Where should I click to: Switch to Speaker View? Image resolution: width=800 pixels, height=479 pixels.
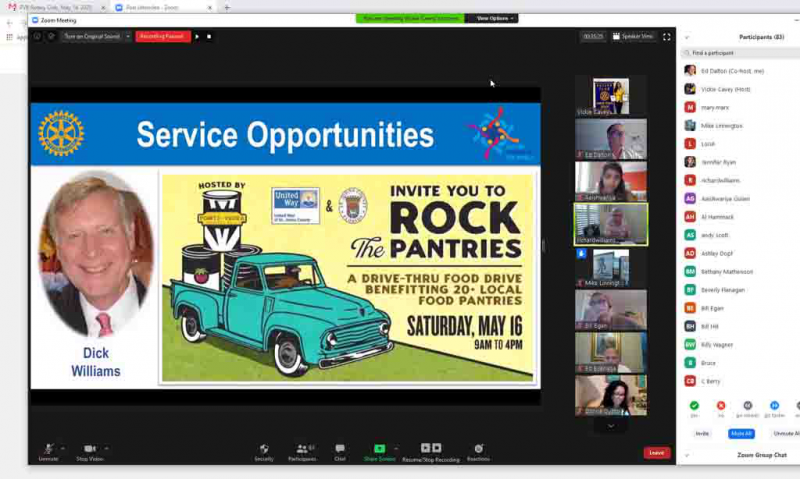click(633, 36)
